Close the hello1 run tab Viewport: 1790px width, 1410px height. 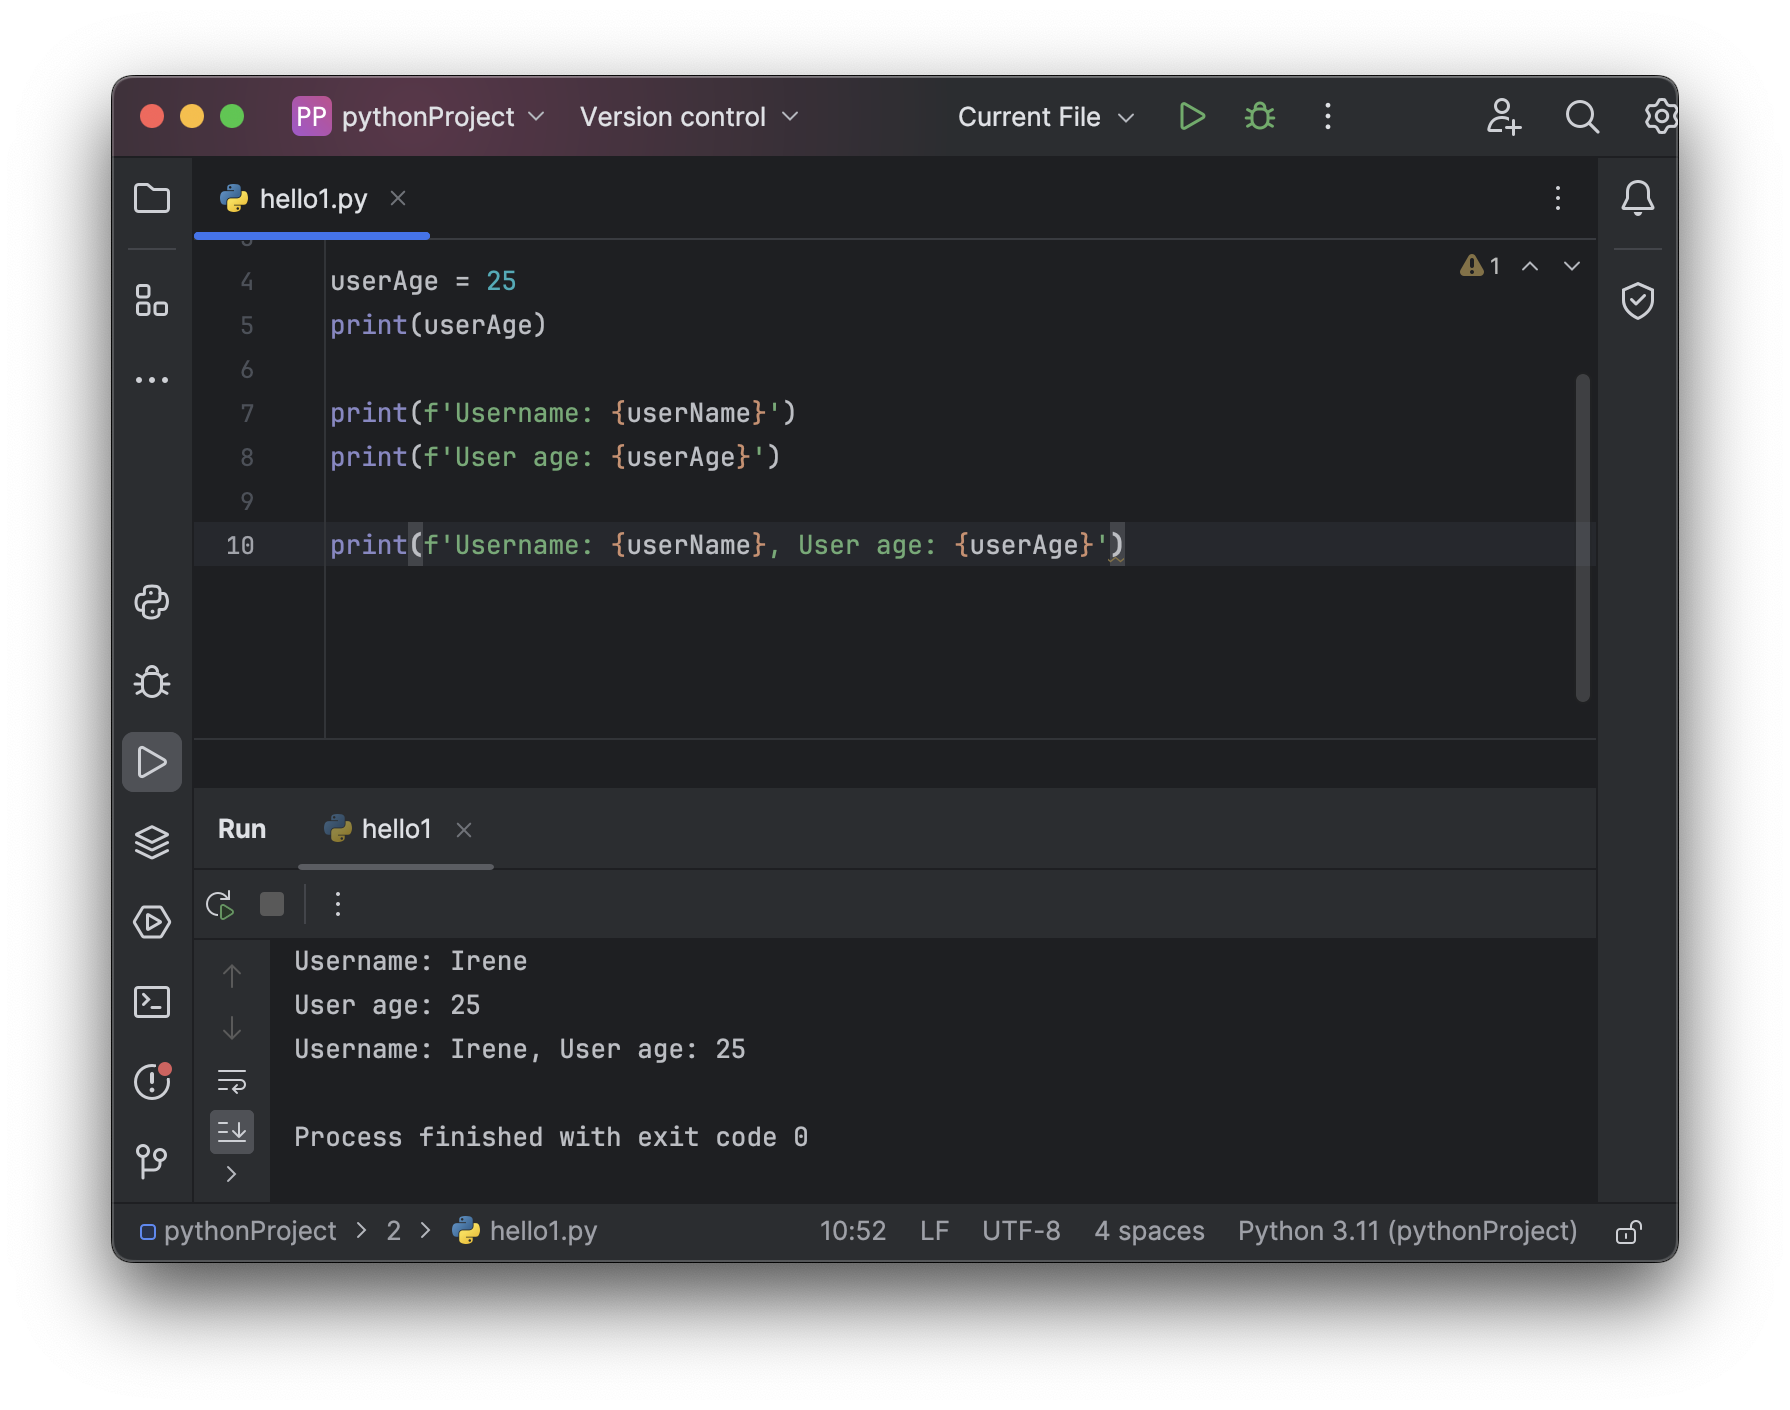pos(464,830)
